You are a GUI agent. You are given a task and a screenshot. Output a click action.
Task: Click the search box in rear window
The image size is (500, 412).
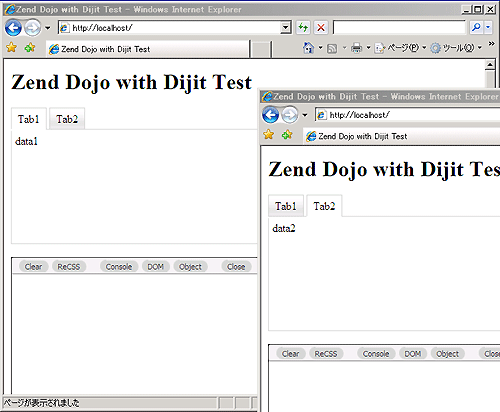coord(399,28)
